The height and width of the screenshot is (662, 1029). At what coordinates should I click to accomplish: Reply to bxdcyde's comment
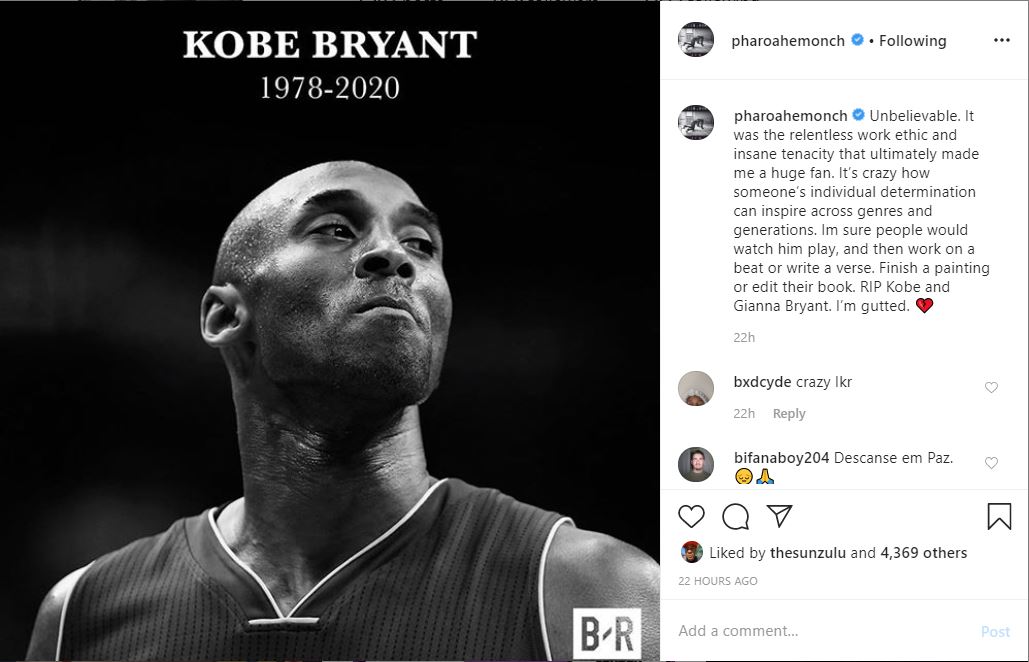pyautogui.click(x=789, y=413)
